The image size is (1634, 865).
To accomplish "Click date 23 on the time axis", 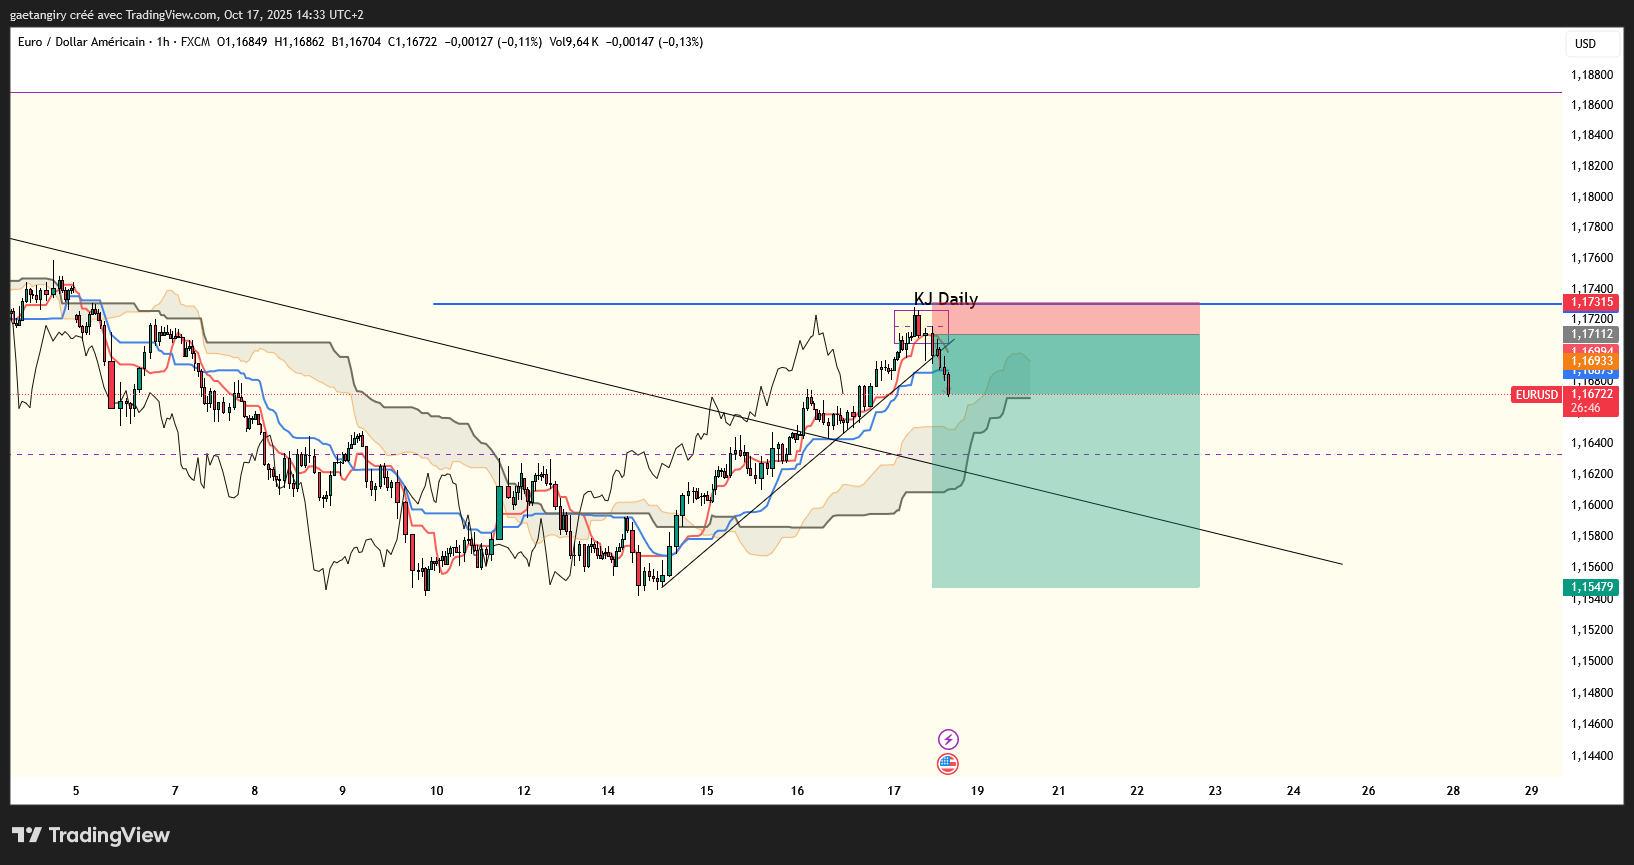I will tap(1215, 791).
